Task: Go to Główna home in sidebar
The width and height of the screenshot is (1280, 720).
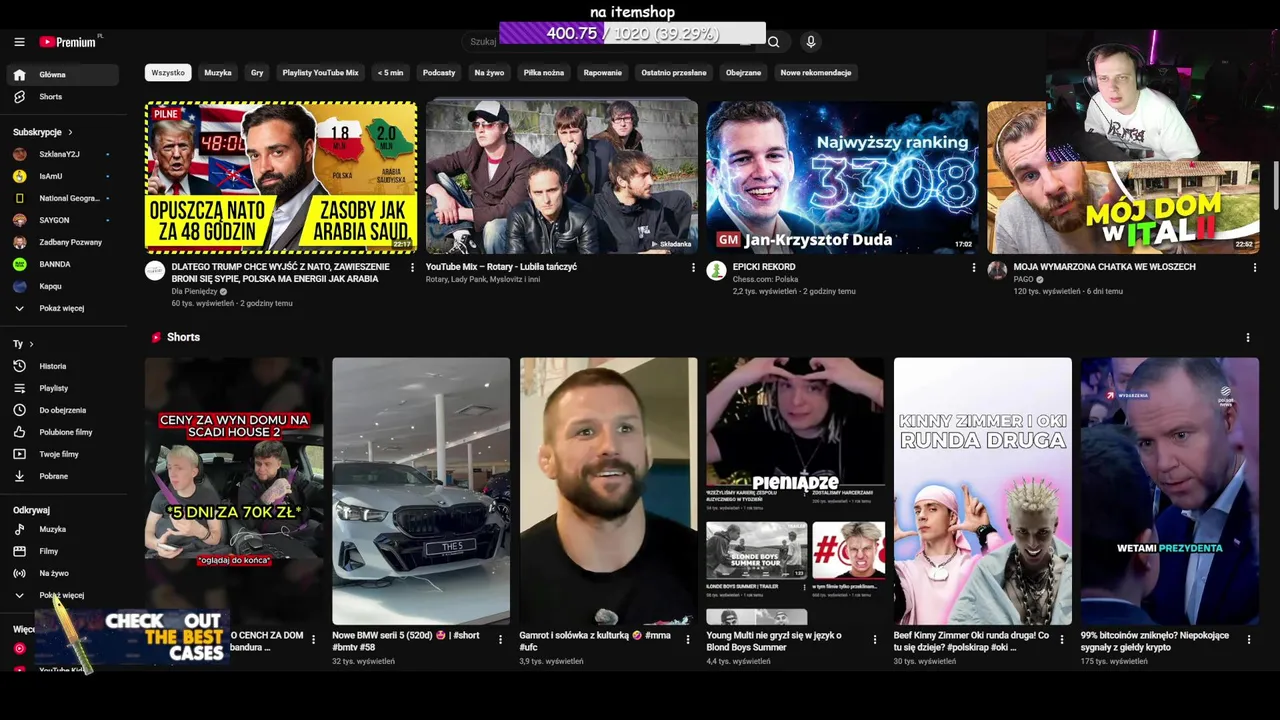Action: click(x=62, y=75)
